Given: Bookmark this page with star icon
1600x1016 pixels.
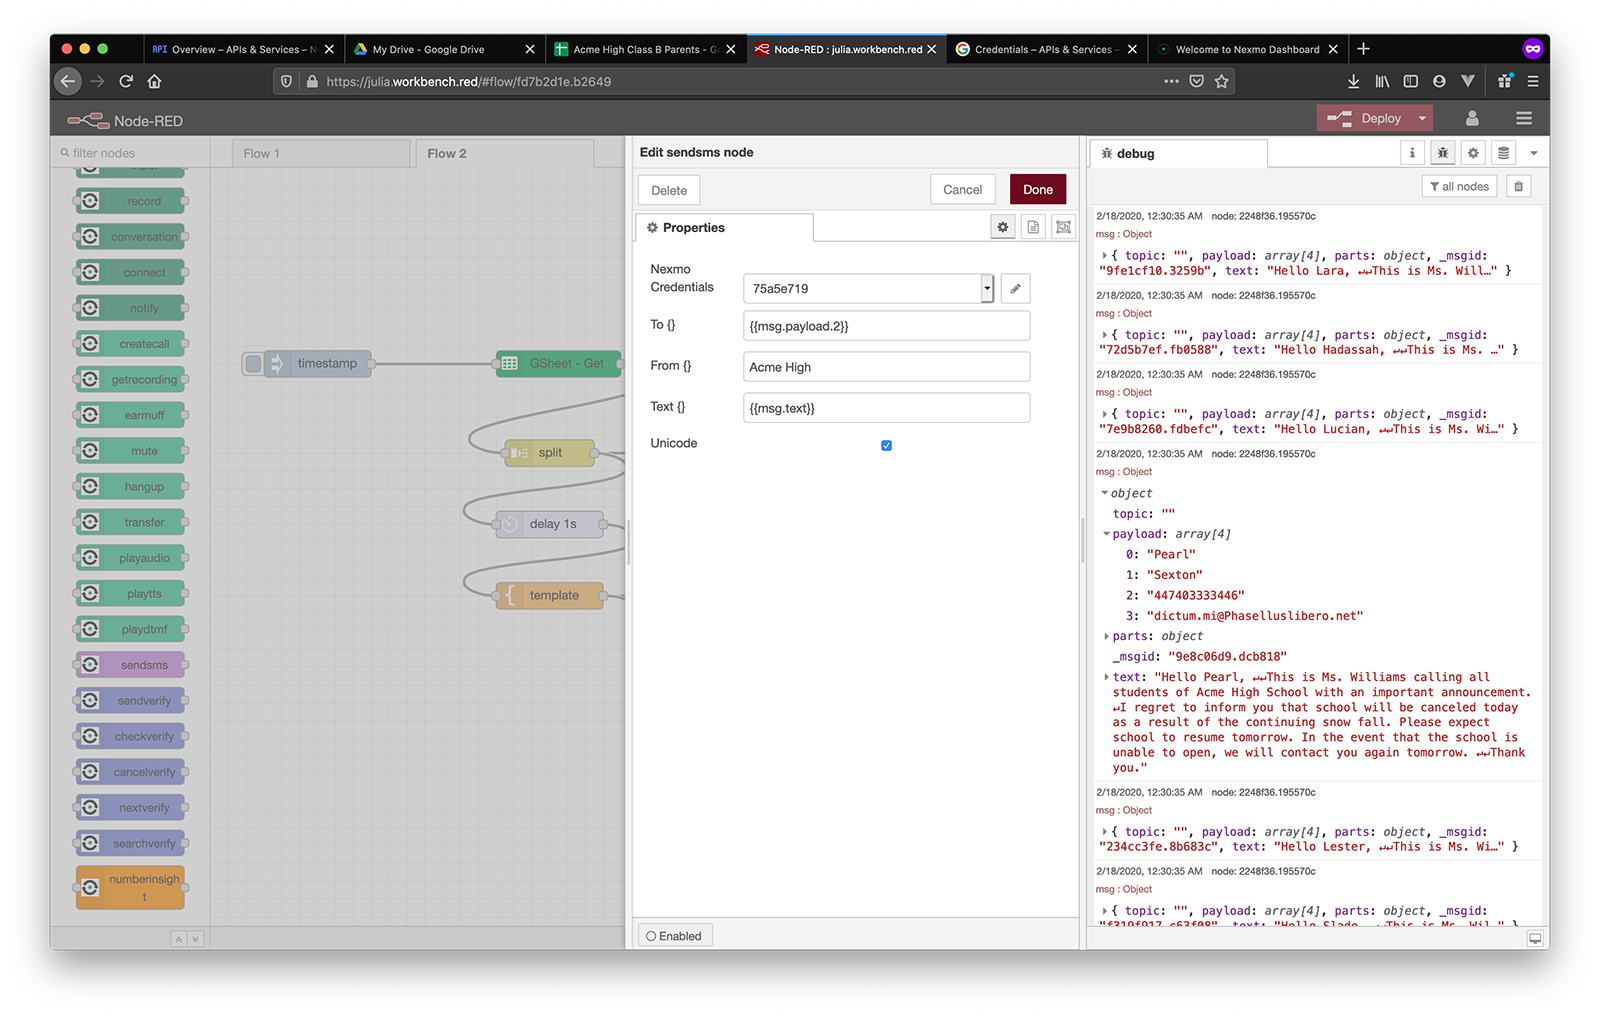Looking at the screenshot, I should pyautogui.click(x=1221, y=81).
